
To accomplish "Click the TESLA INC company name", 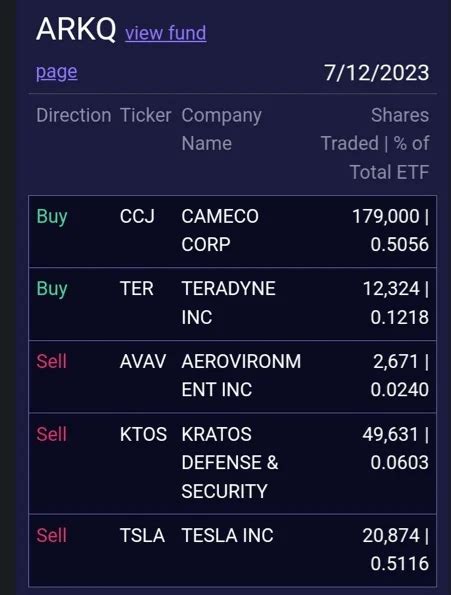I will [x=227, y=536].
